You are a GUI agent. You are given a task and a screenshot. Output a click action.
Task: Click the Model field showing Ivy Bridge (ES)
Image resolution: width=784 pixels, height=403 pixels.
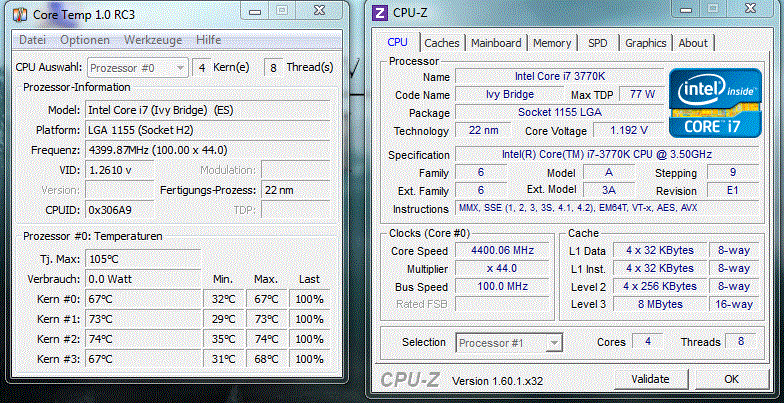pyautogui.click(x=208, y=110)
